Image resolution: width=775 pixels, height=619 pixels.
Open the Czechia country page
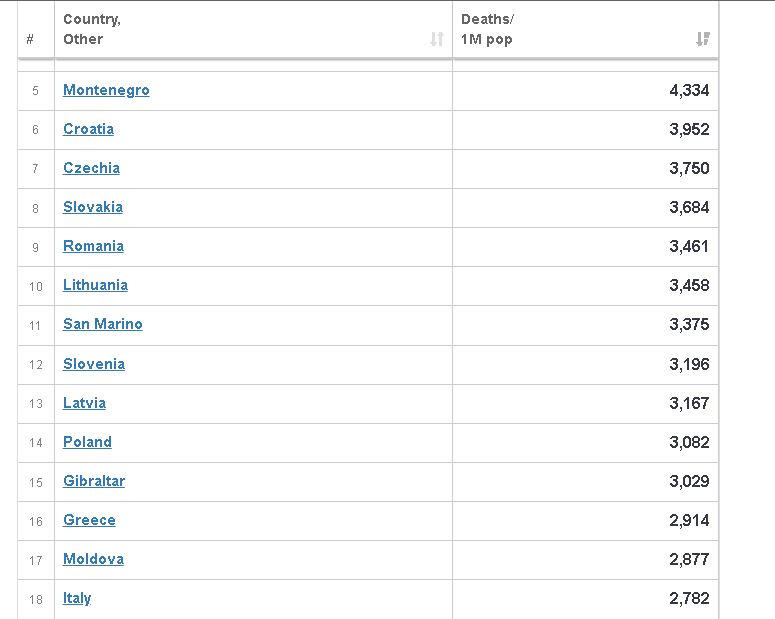point(91,168)
